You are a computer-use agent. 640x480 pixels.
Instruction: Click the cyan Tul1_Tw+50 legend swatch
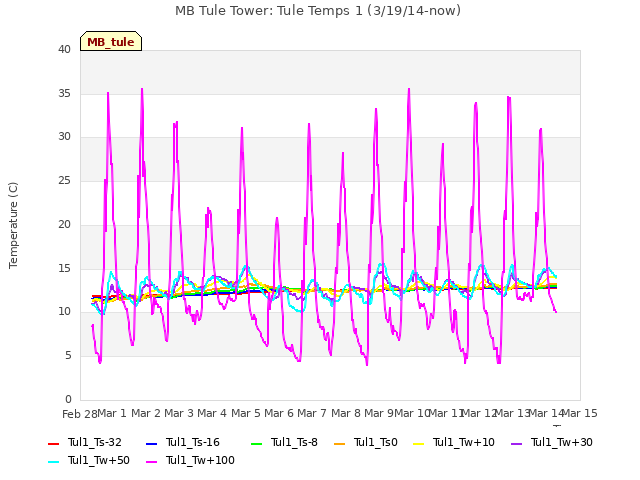(x=53, y=462)
